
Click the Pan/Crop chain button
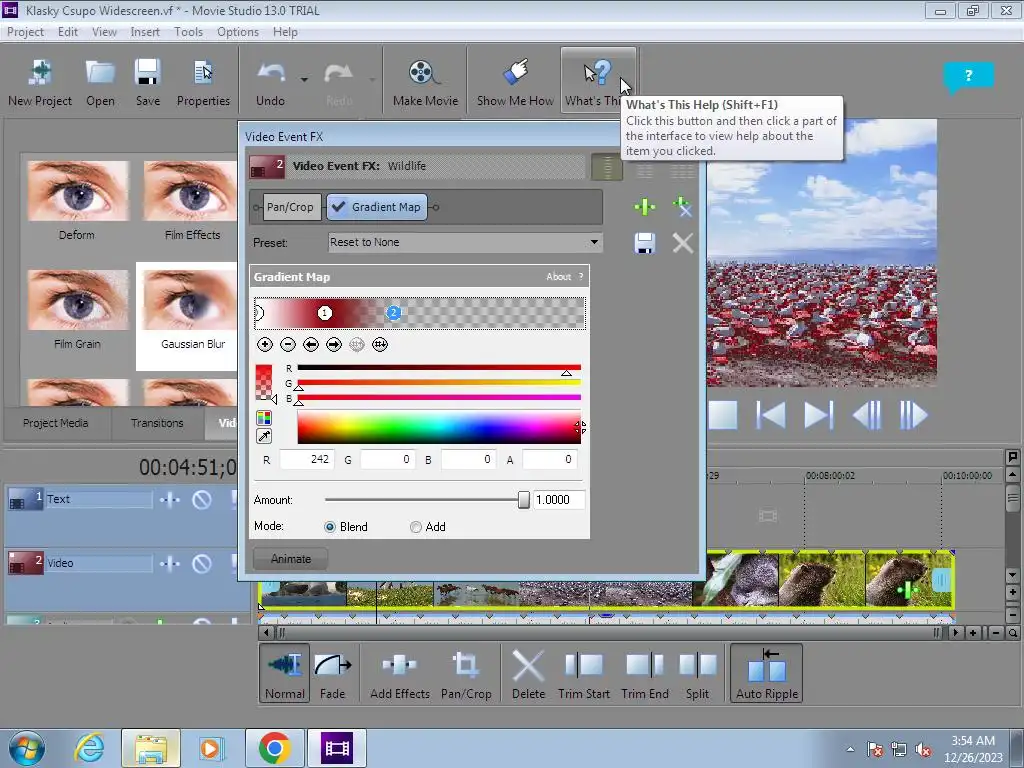[290, 207]
